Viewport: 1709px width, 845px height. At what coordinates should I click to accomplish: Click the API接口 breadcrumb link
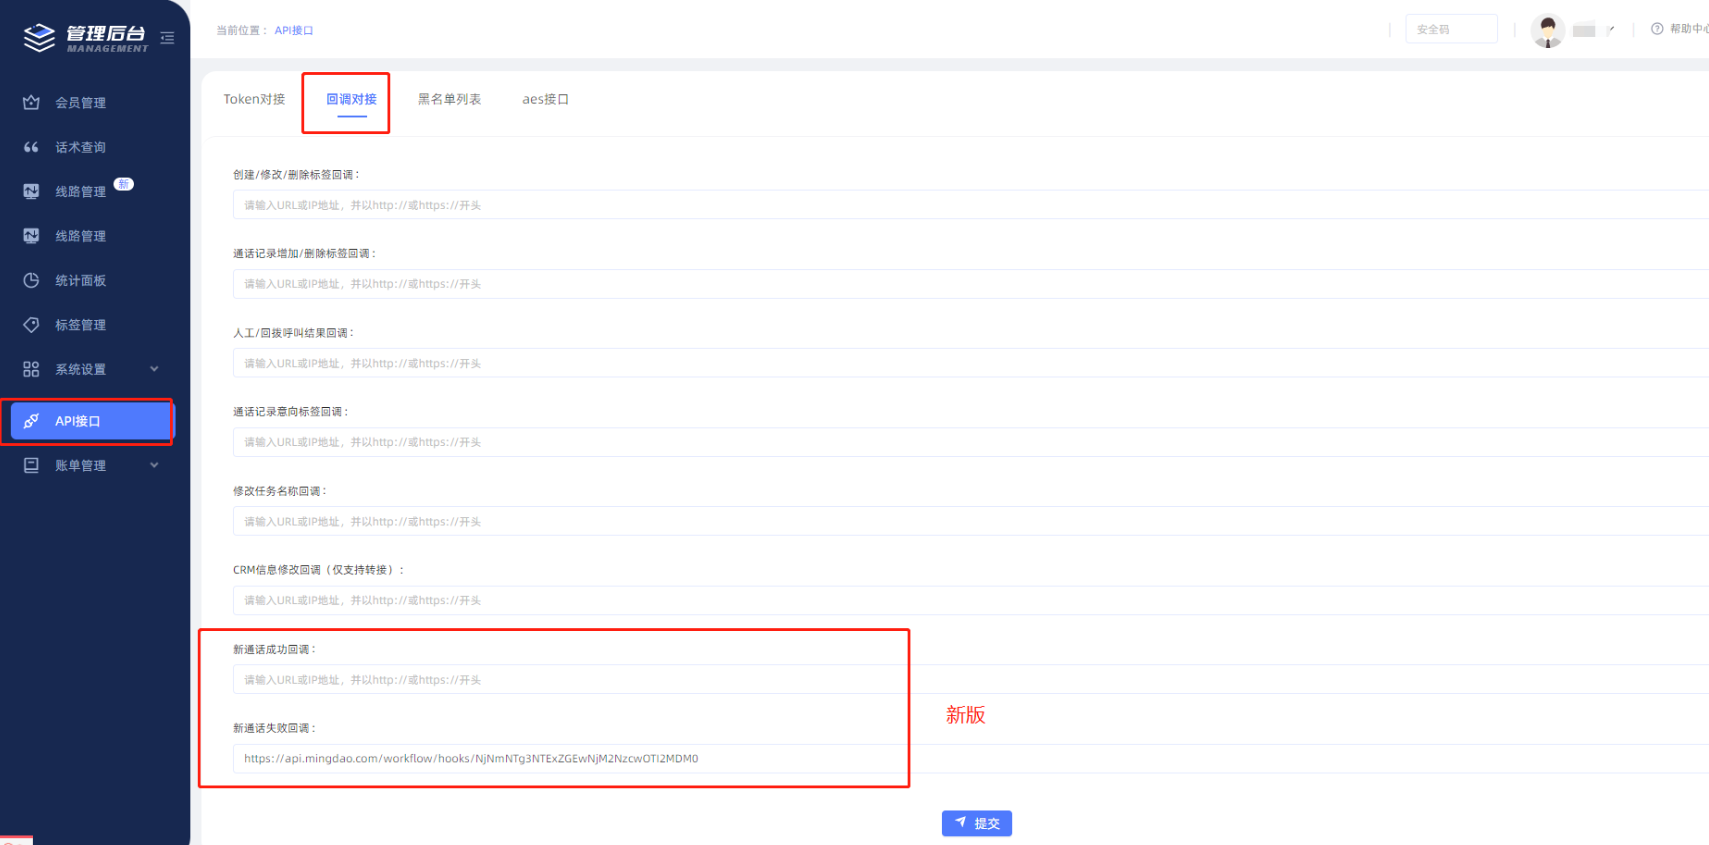click(x=294, y=31)
